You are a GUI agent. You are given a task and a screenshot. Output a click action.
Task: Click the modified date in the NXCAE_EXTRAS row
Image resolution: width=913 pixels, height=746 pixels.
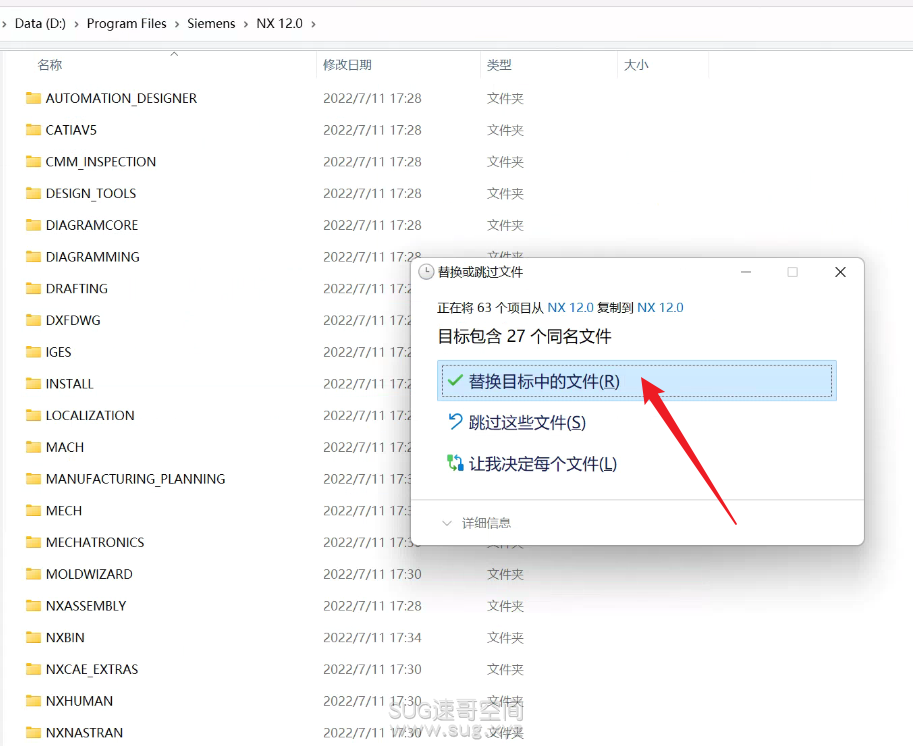click(372, 669)
